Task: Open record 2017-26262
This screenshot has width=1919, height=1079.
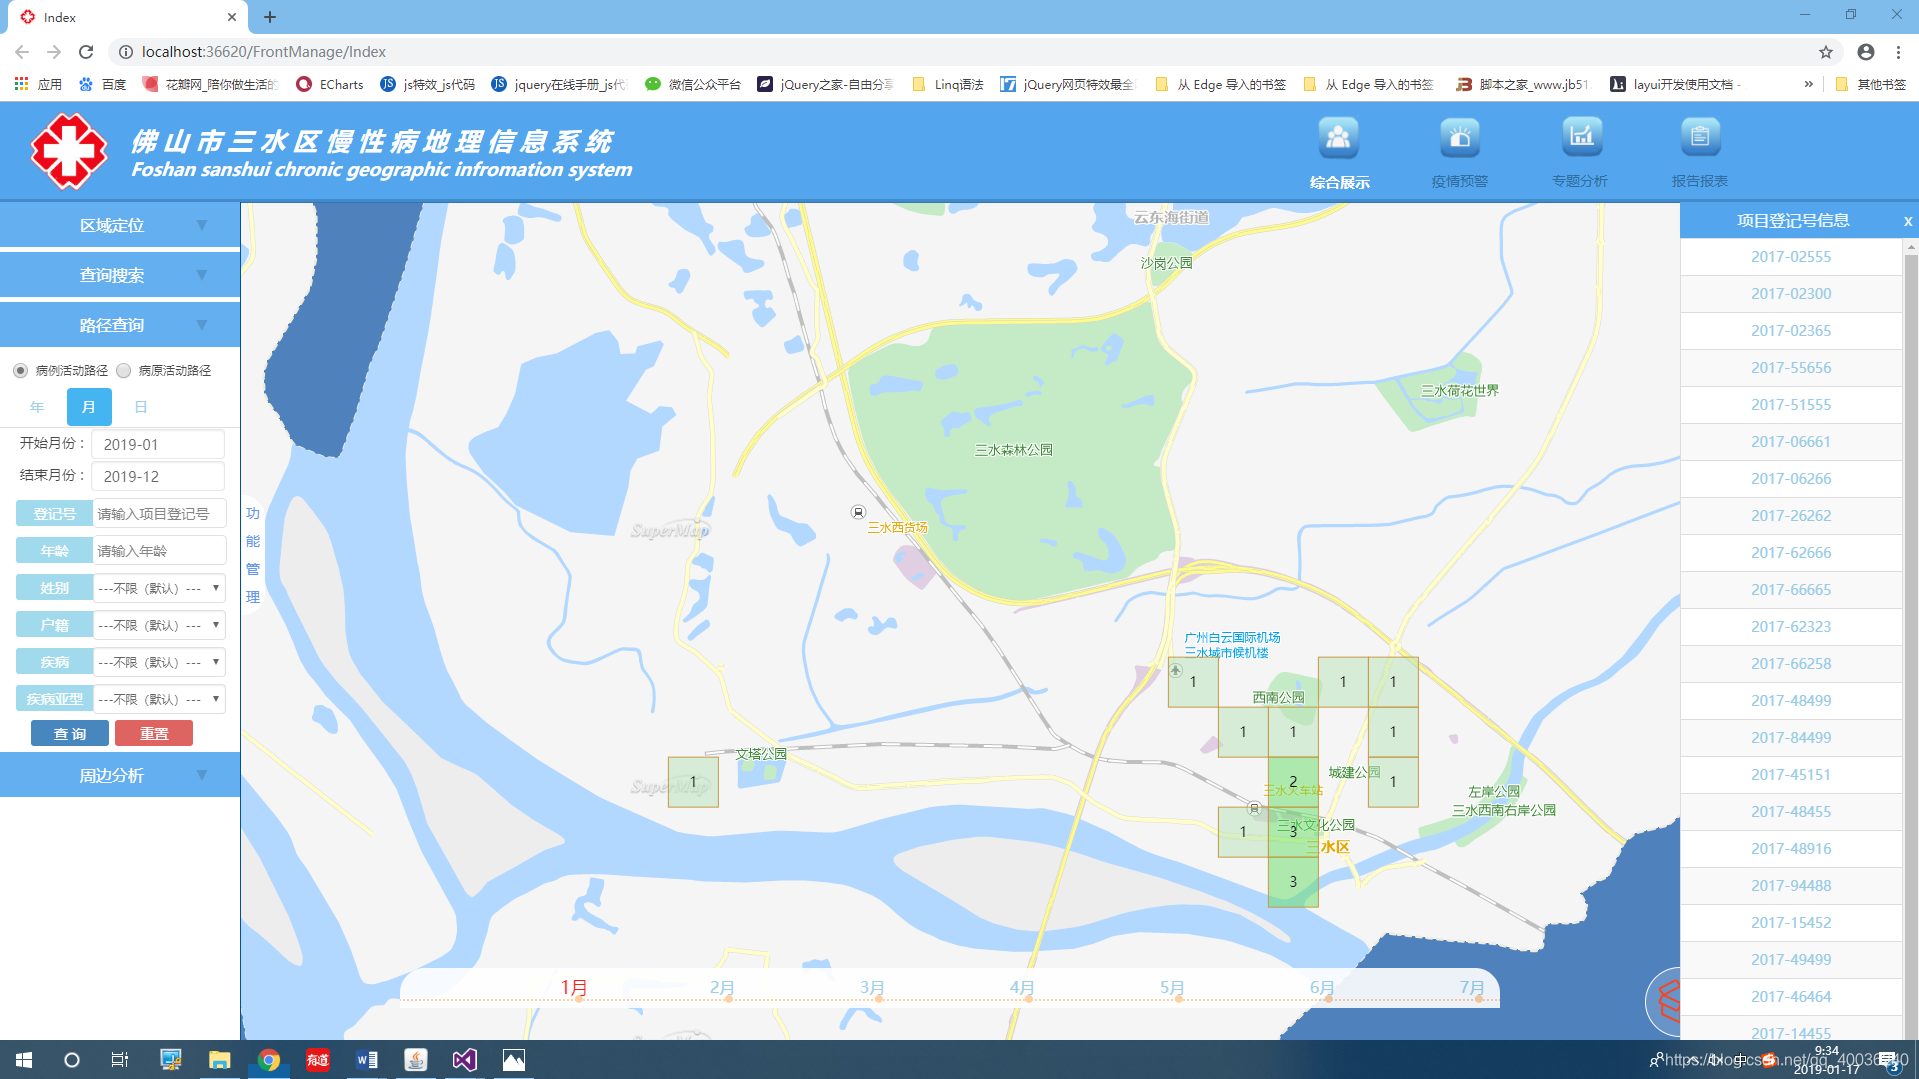Action: tap(1791, 516)
